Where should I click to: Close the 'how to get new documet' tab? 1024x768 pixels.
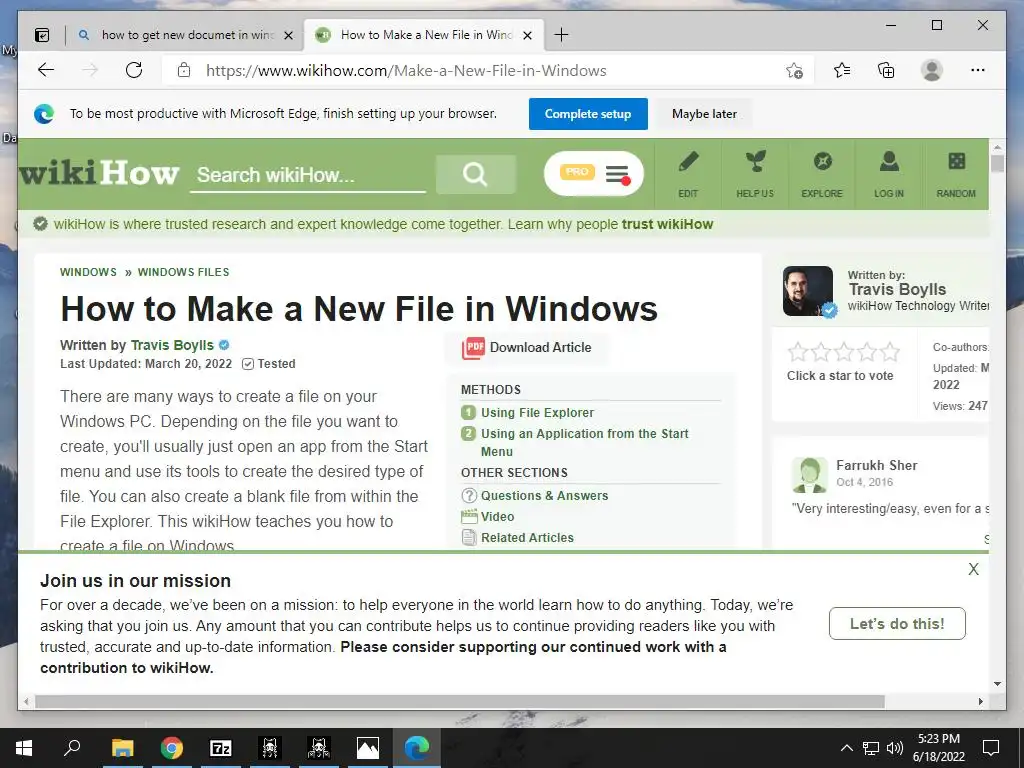click(x=288, y=35)
